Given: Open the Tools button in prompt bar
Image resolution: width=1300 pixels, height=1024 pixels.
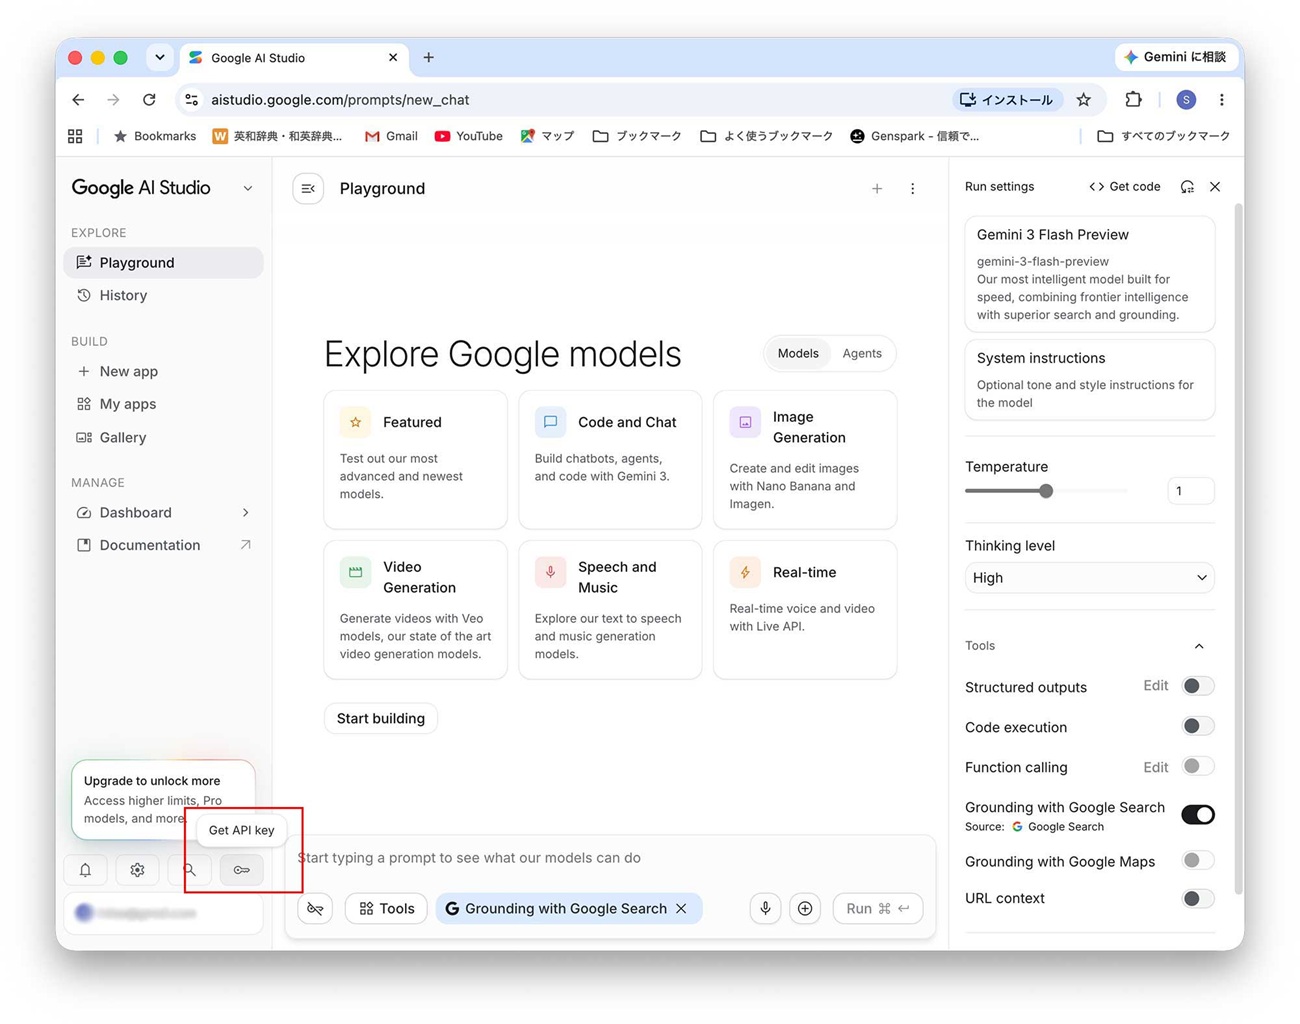Looking at the screenshot, I should [x=387, y=908].
